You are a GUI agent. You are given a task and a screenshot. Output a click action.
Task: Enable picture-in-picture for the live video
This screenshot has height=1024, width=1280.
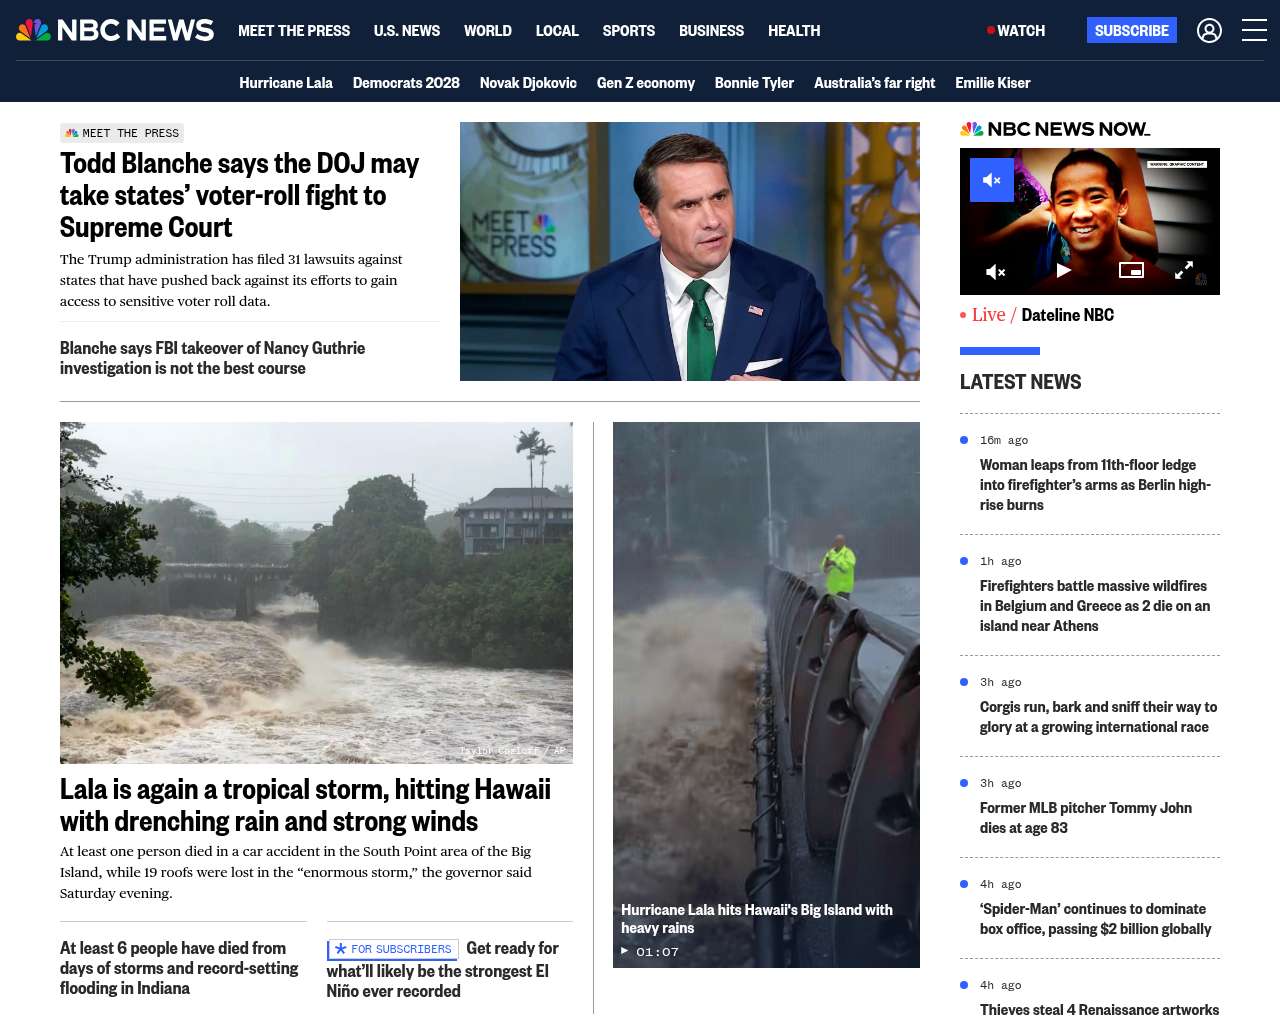coord(1131,270)
